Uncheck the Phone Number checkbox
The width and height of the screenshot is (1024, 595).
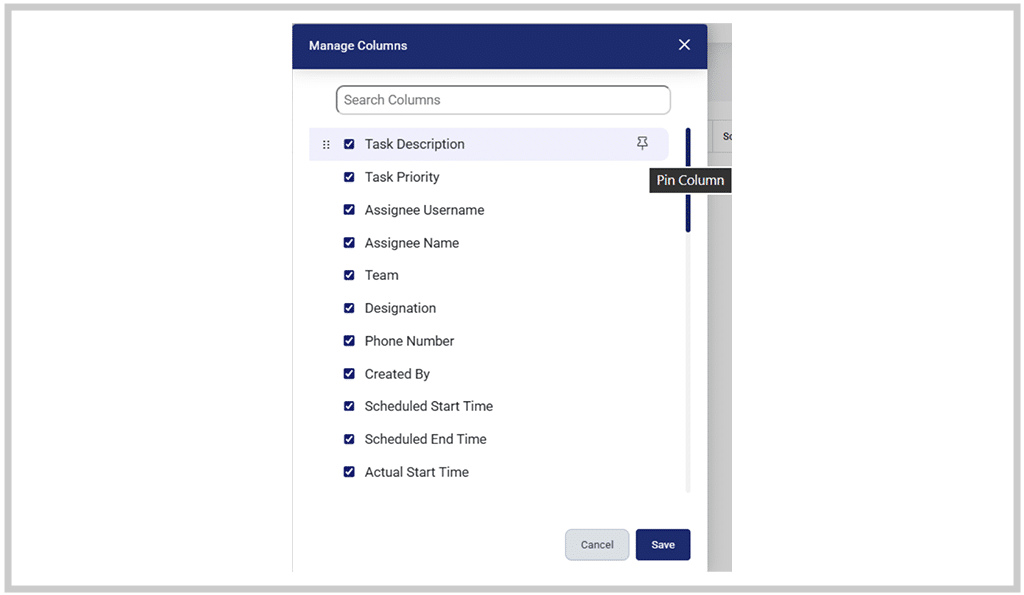click(x=349, y=340)
